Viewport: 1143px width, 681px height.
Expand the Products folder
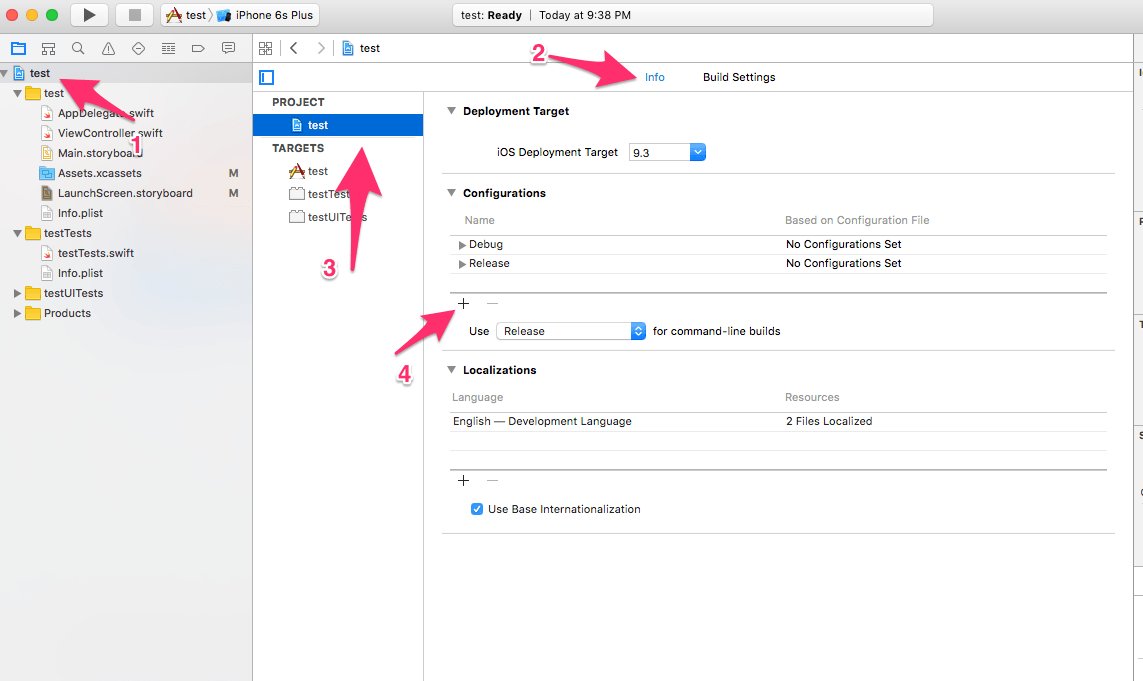point(17,314)
